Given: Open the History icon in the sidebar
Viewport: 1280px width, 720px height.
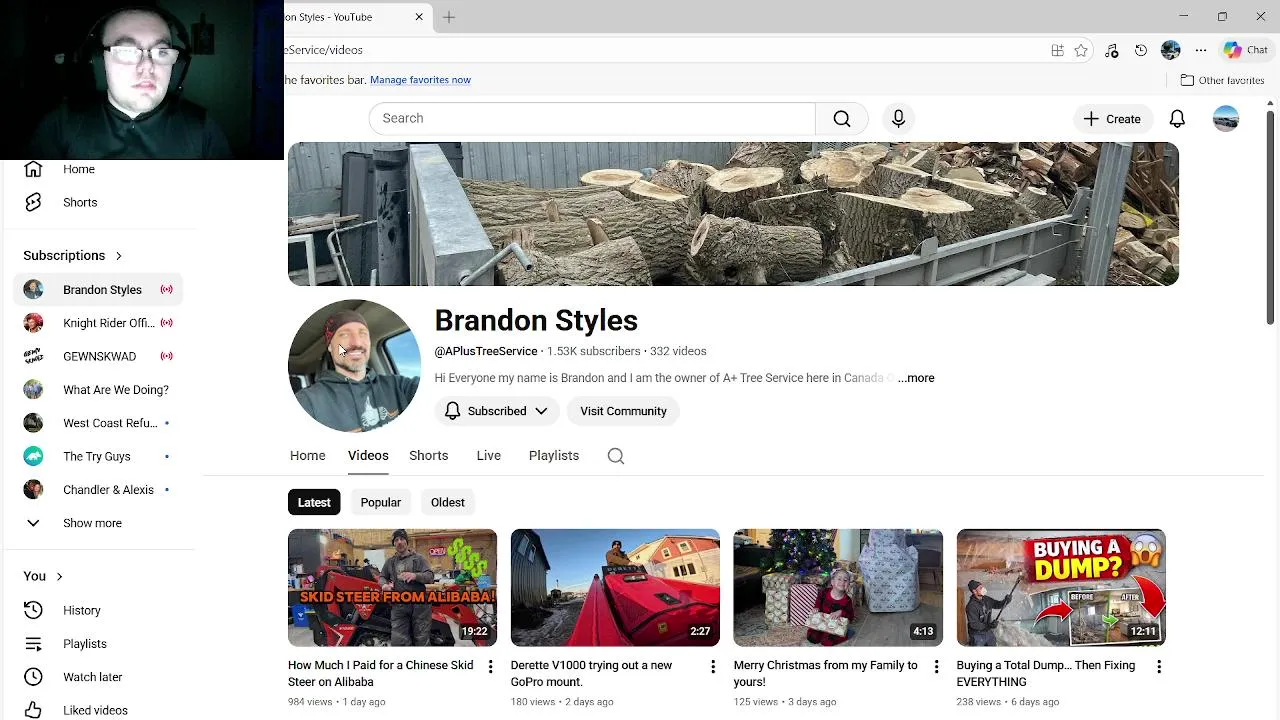Looking at the screenshot, I should click(33, 610).
